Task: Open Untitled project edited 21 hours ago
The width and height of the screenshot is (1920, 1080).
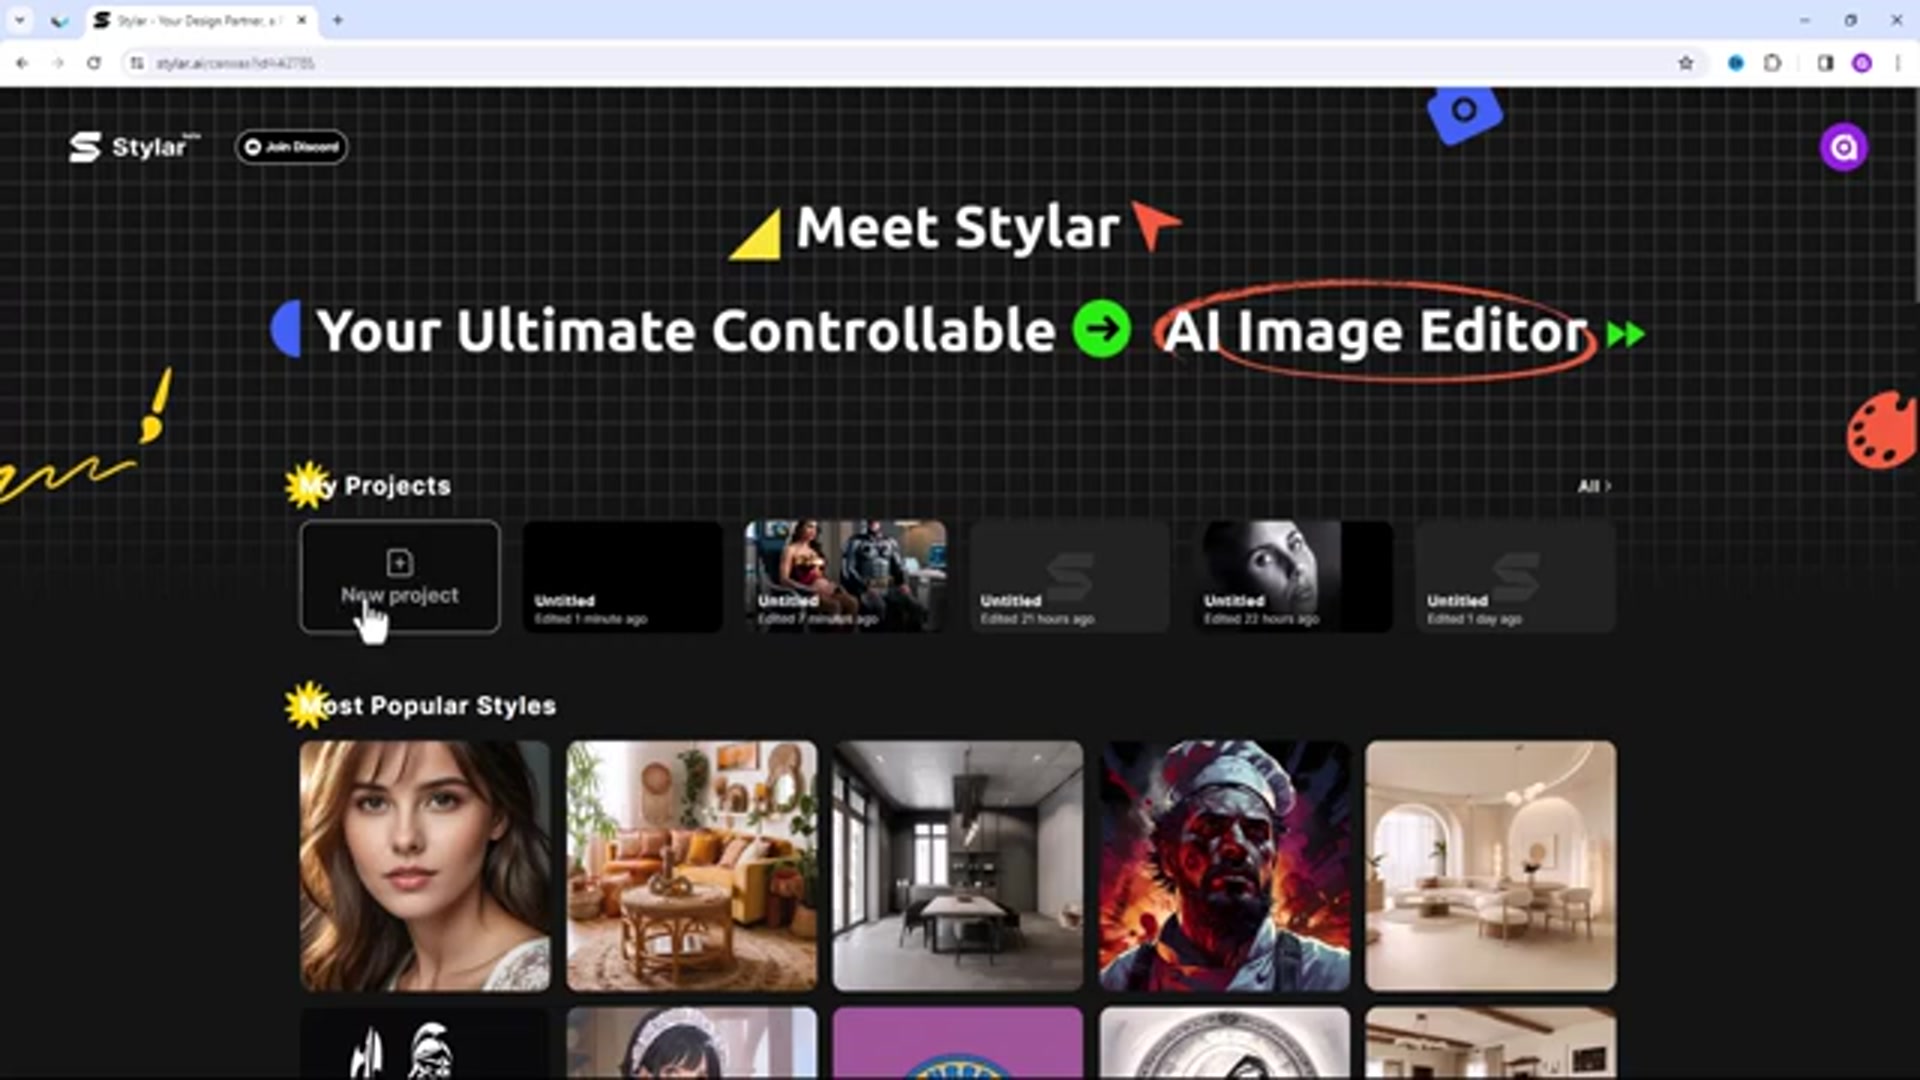Action: click(1069, 576)
